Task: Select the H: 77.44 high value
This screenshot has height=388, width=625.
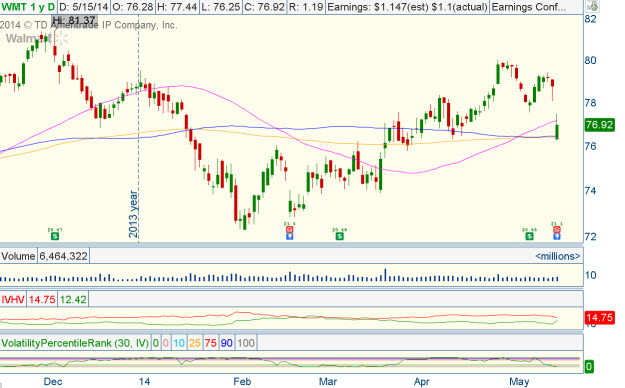Action: 177,7
